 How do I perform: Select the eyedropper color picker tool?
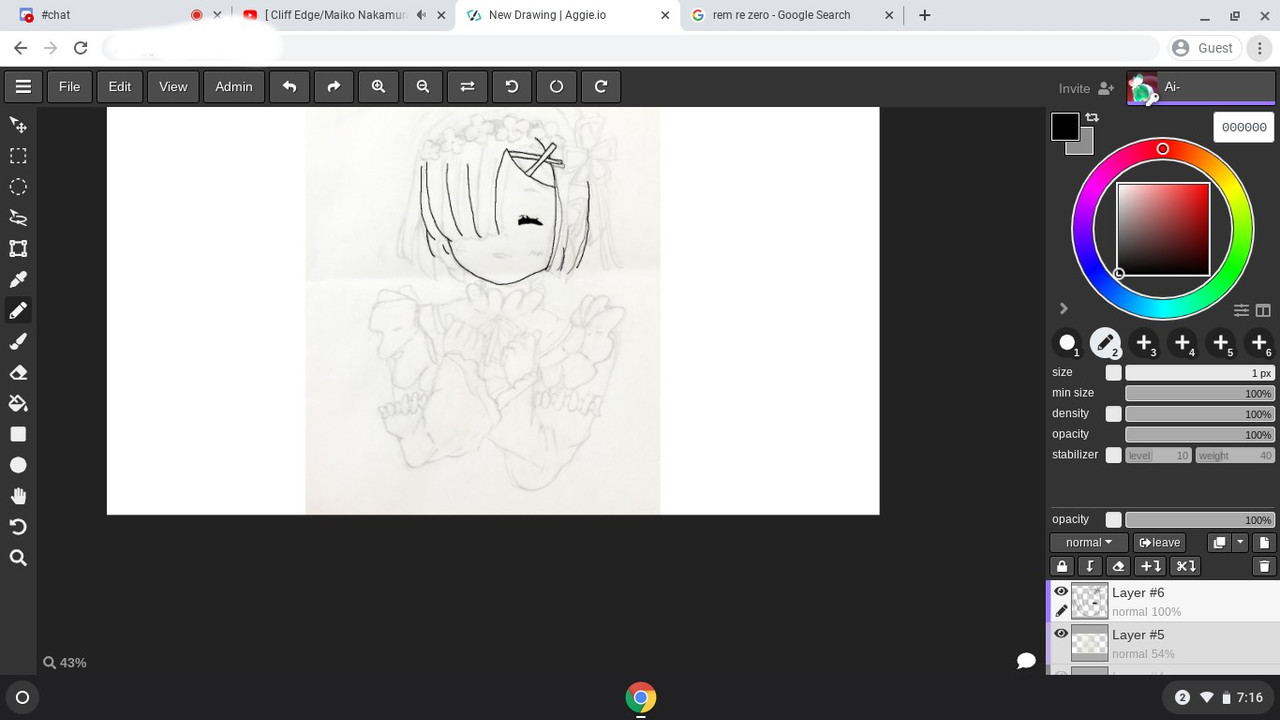[18, 280]
